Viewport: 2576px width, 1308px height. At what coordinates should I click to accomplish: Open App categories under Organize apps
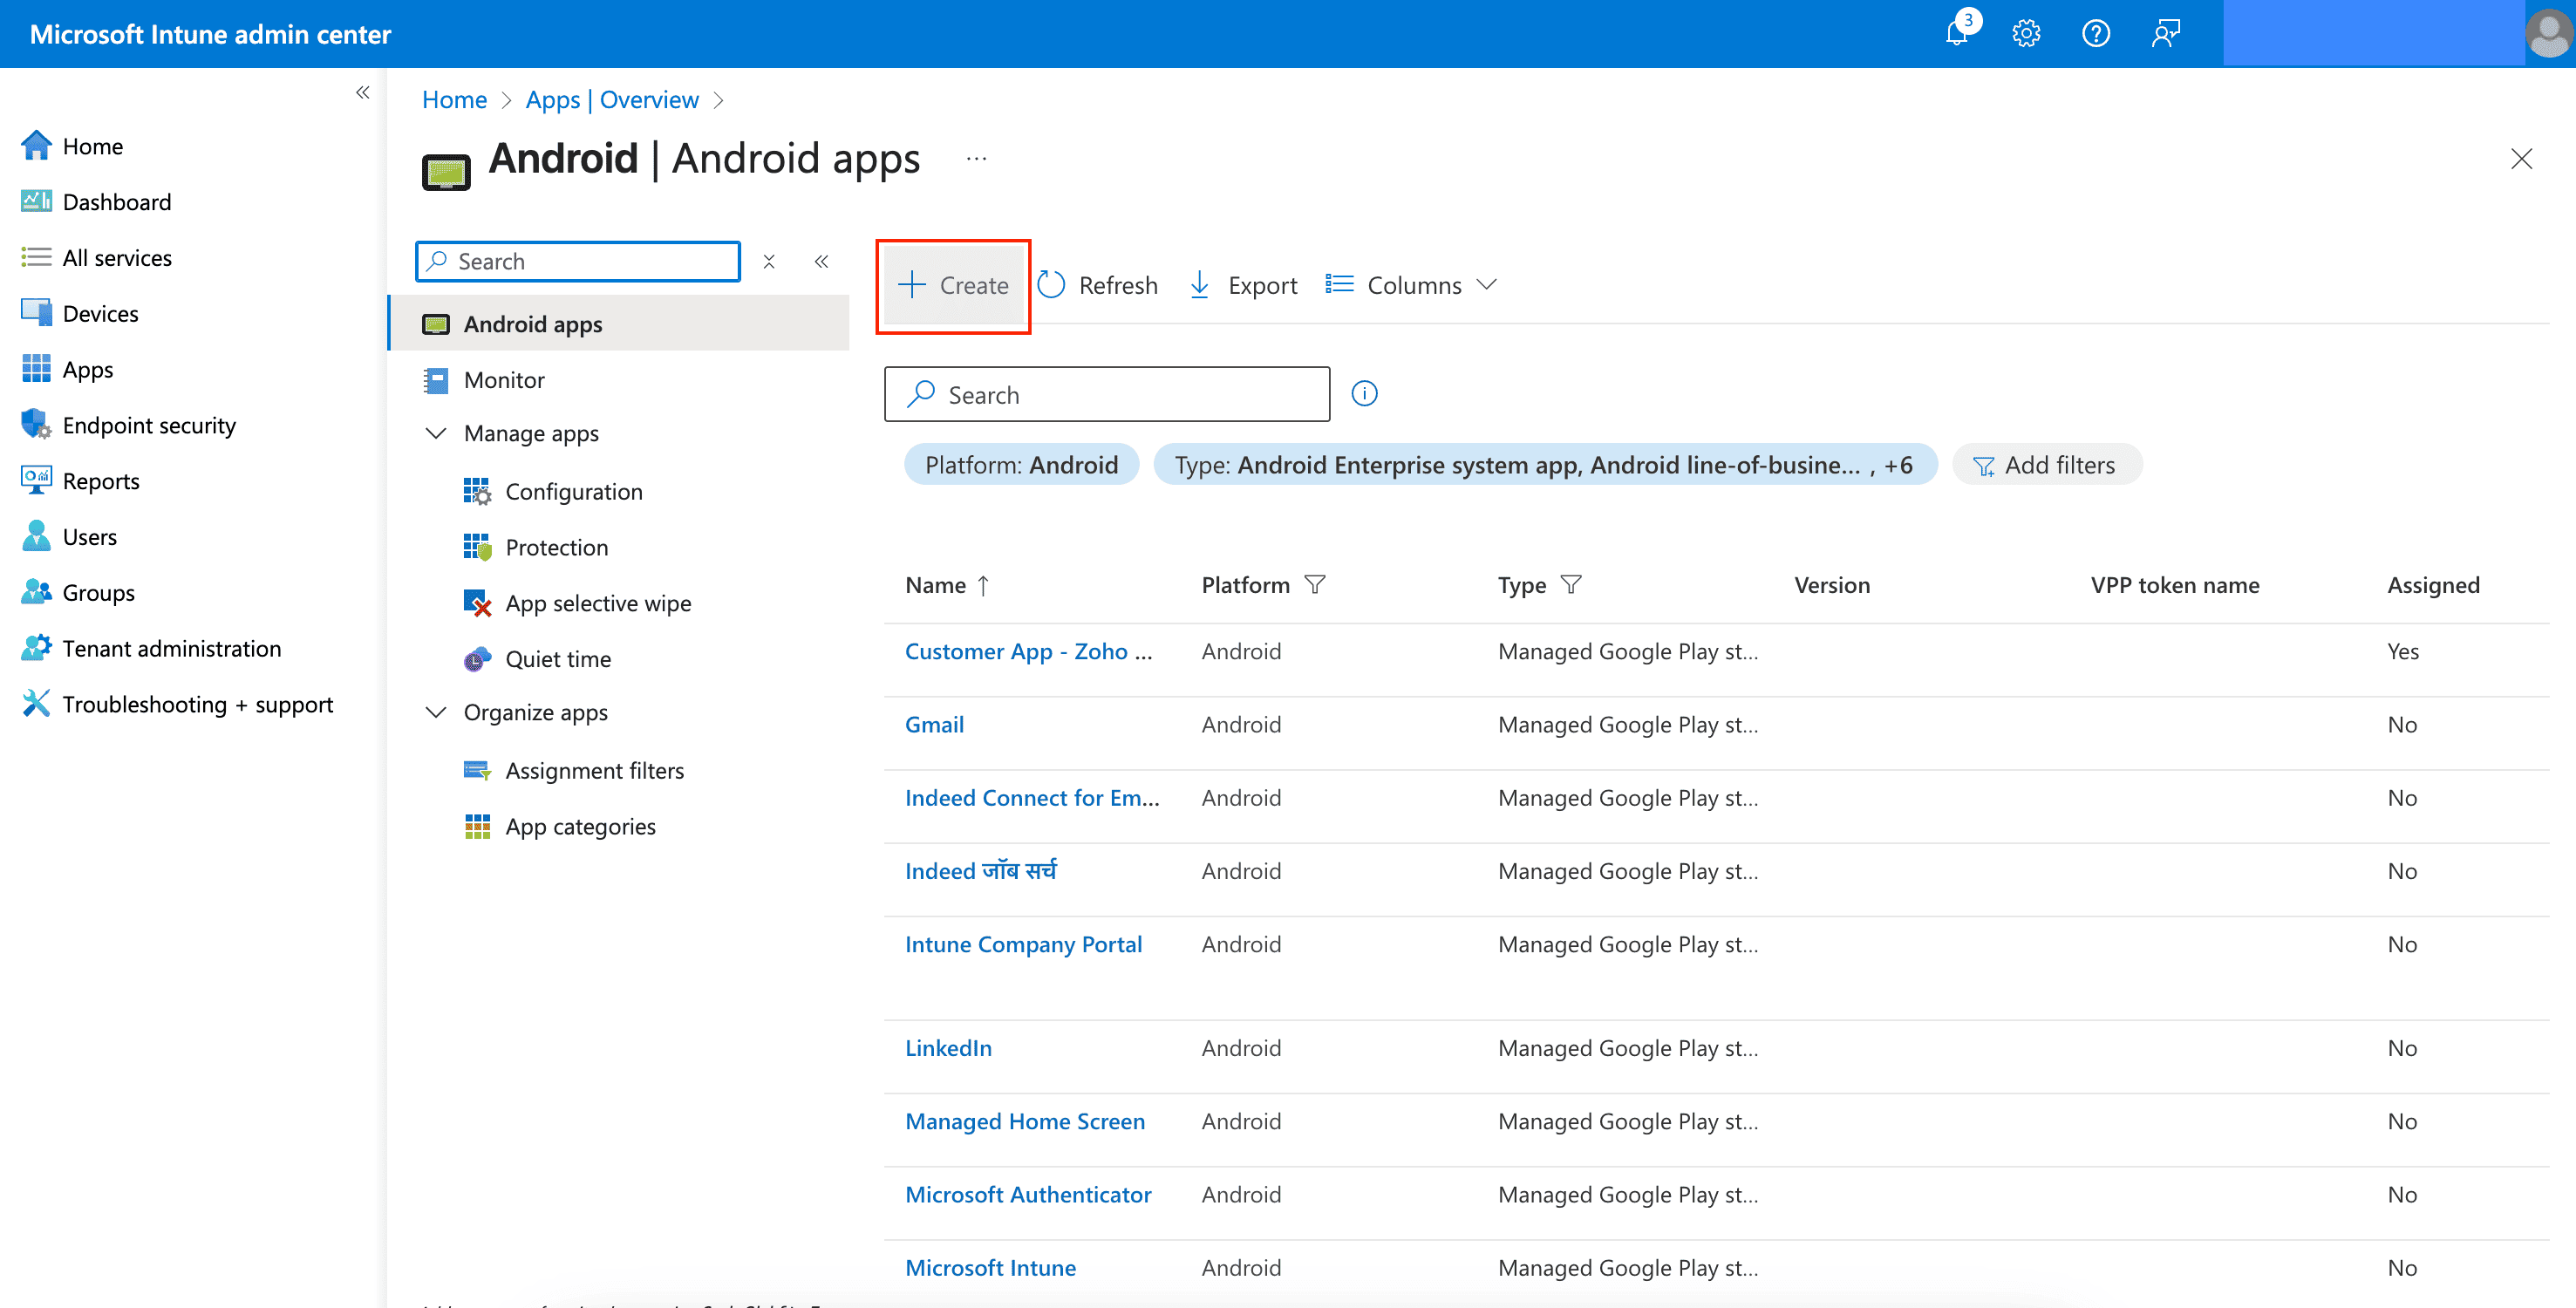click(x=580, y=825)
